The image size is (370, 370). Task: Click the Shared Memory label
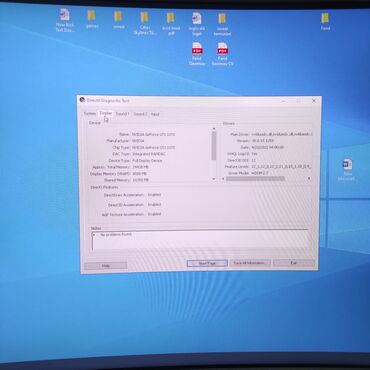click(x=117, y=180)
